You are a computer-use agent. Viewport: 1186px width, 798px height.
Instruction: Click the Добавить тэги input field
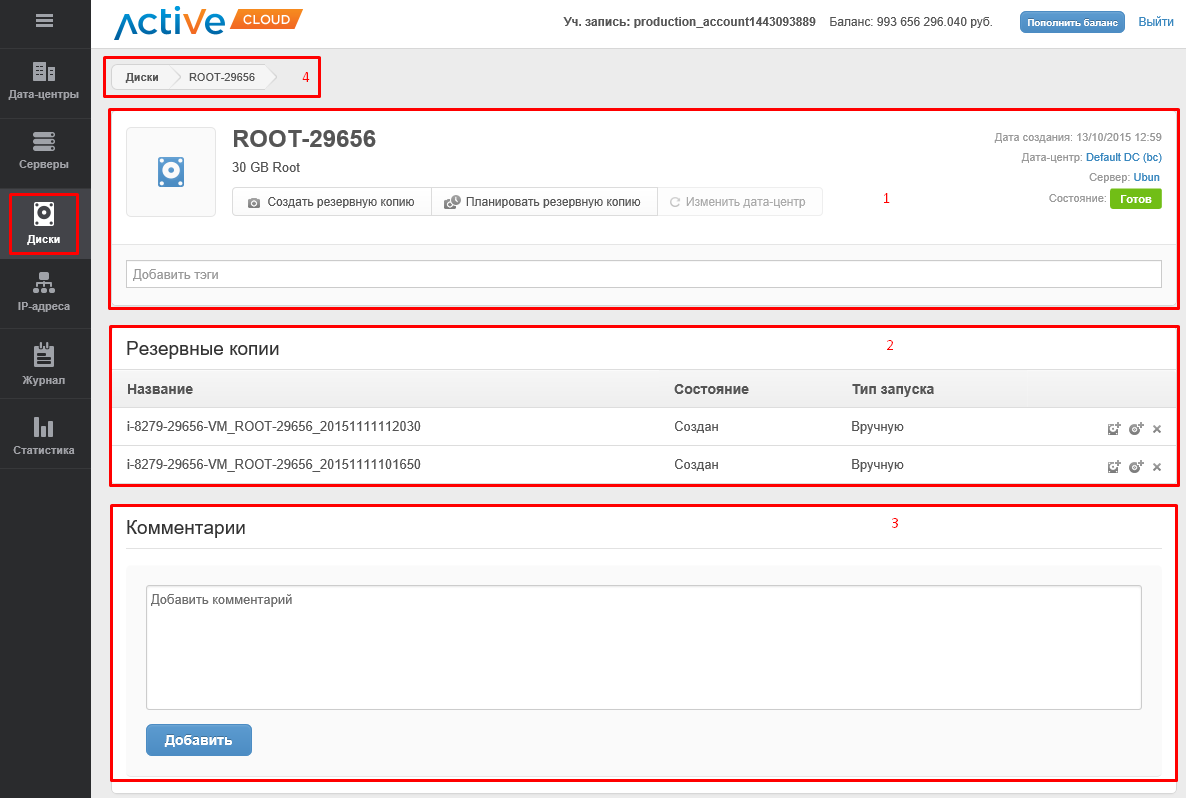point(643,274)
